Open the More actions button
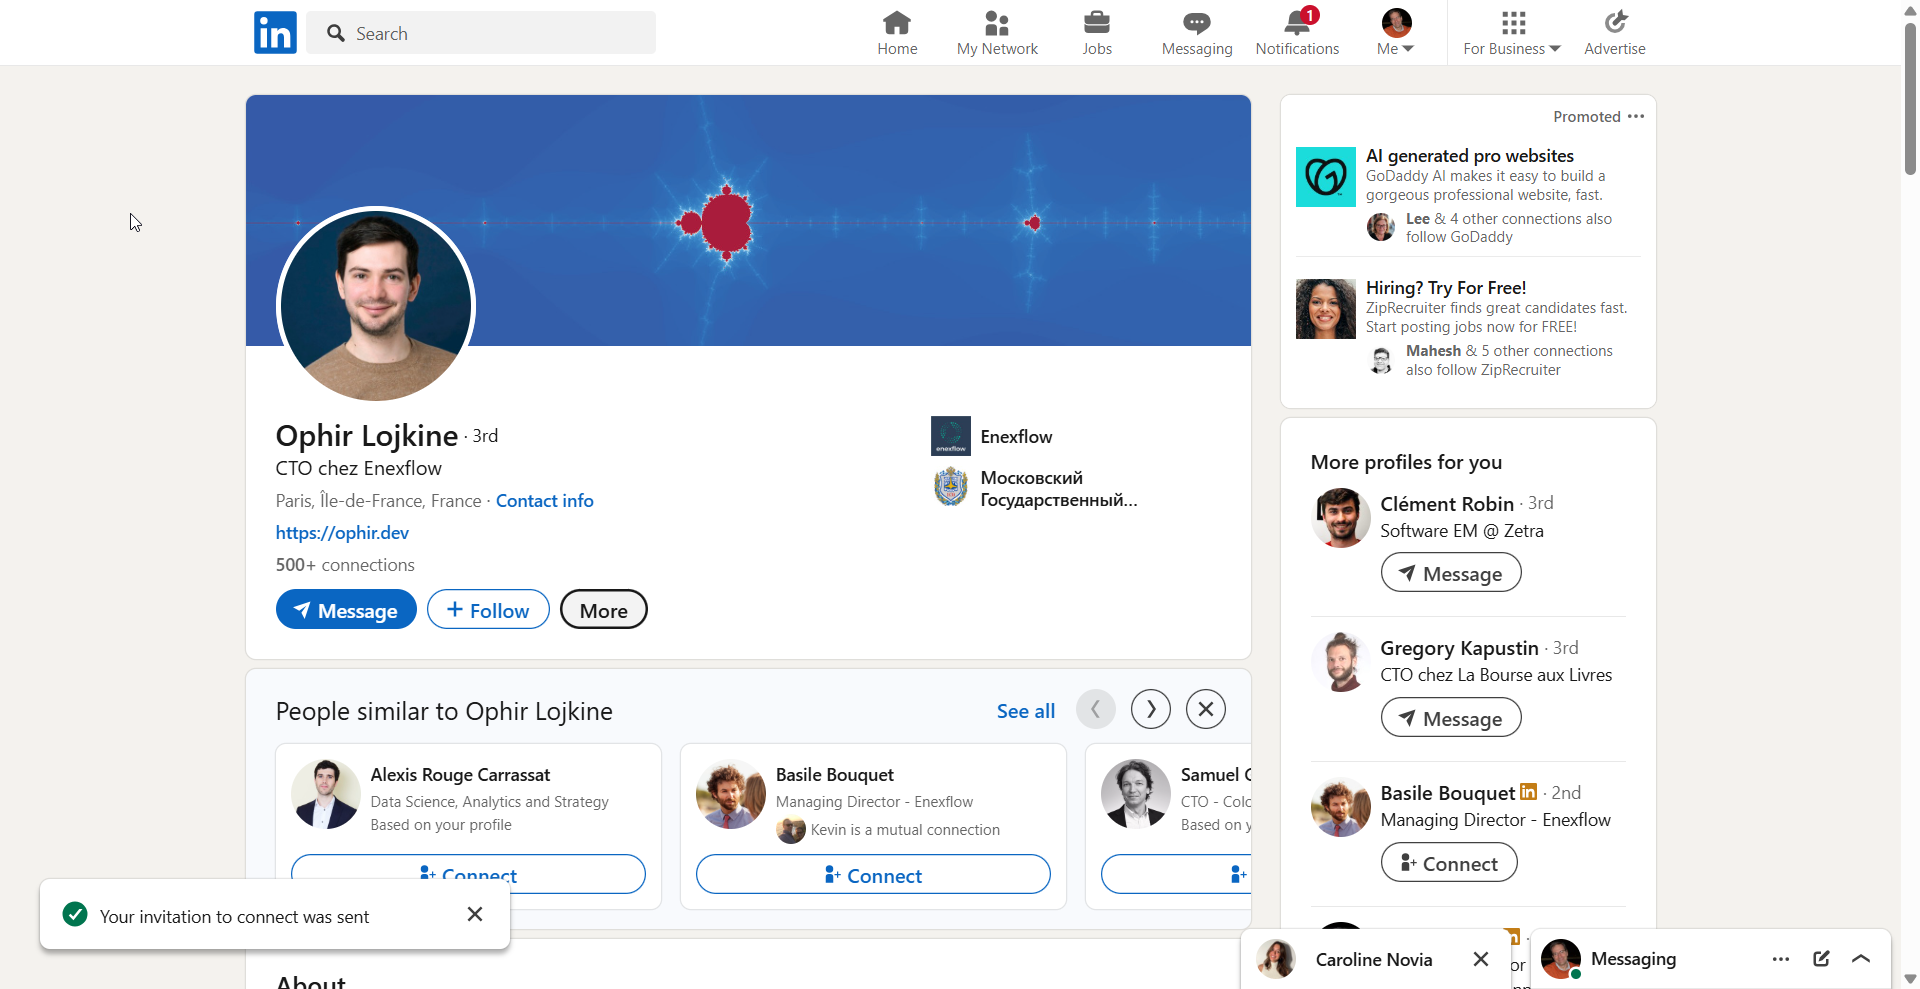Image resolution: width=1920 pixels, height=989 pixels. [604, 610]
